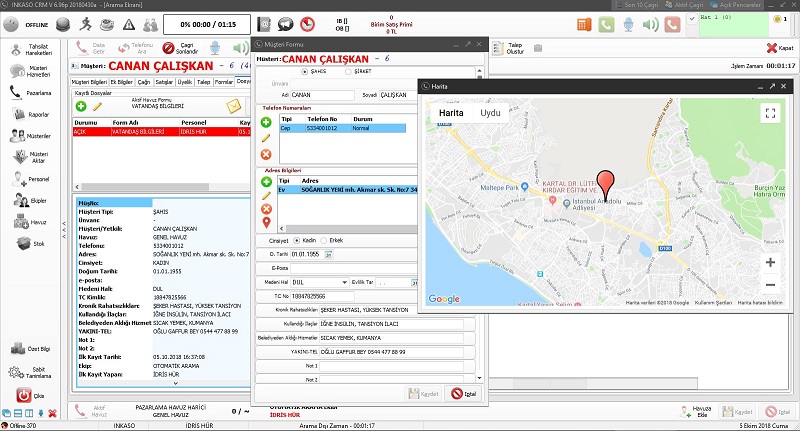
Task: Zoom out the map with minus
Action: pyautogui.click(x=770, y=285)
